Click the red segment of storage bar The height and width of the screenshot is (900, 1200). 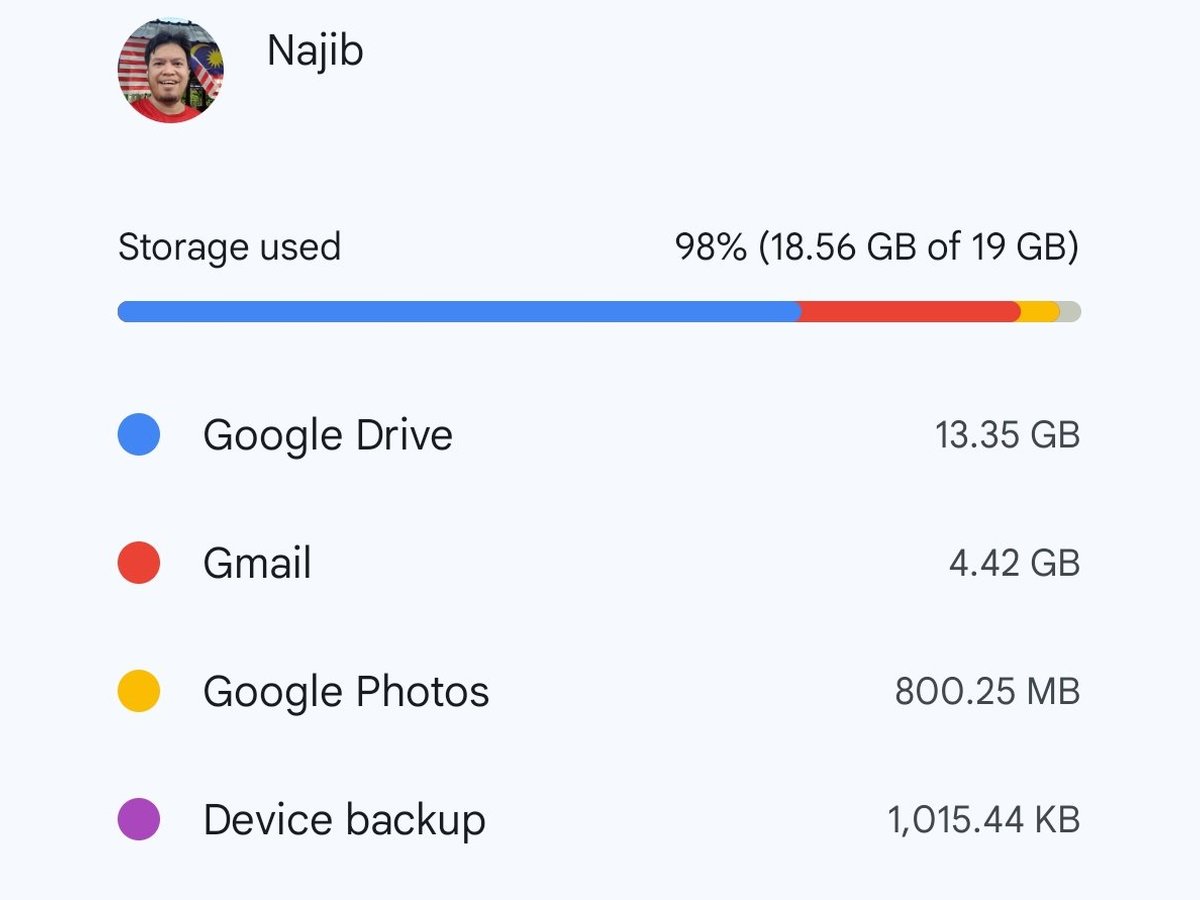tap(910, 311)
